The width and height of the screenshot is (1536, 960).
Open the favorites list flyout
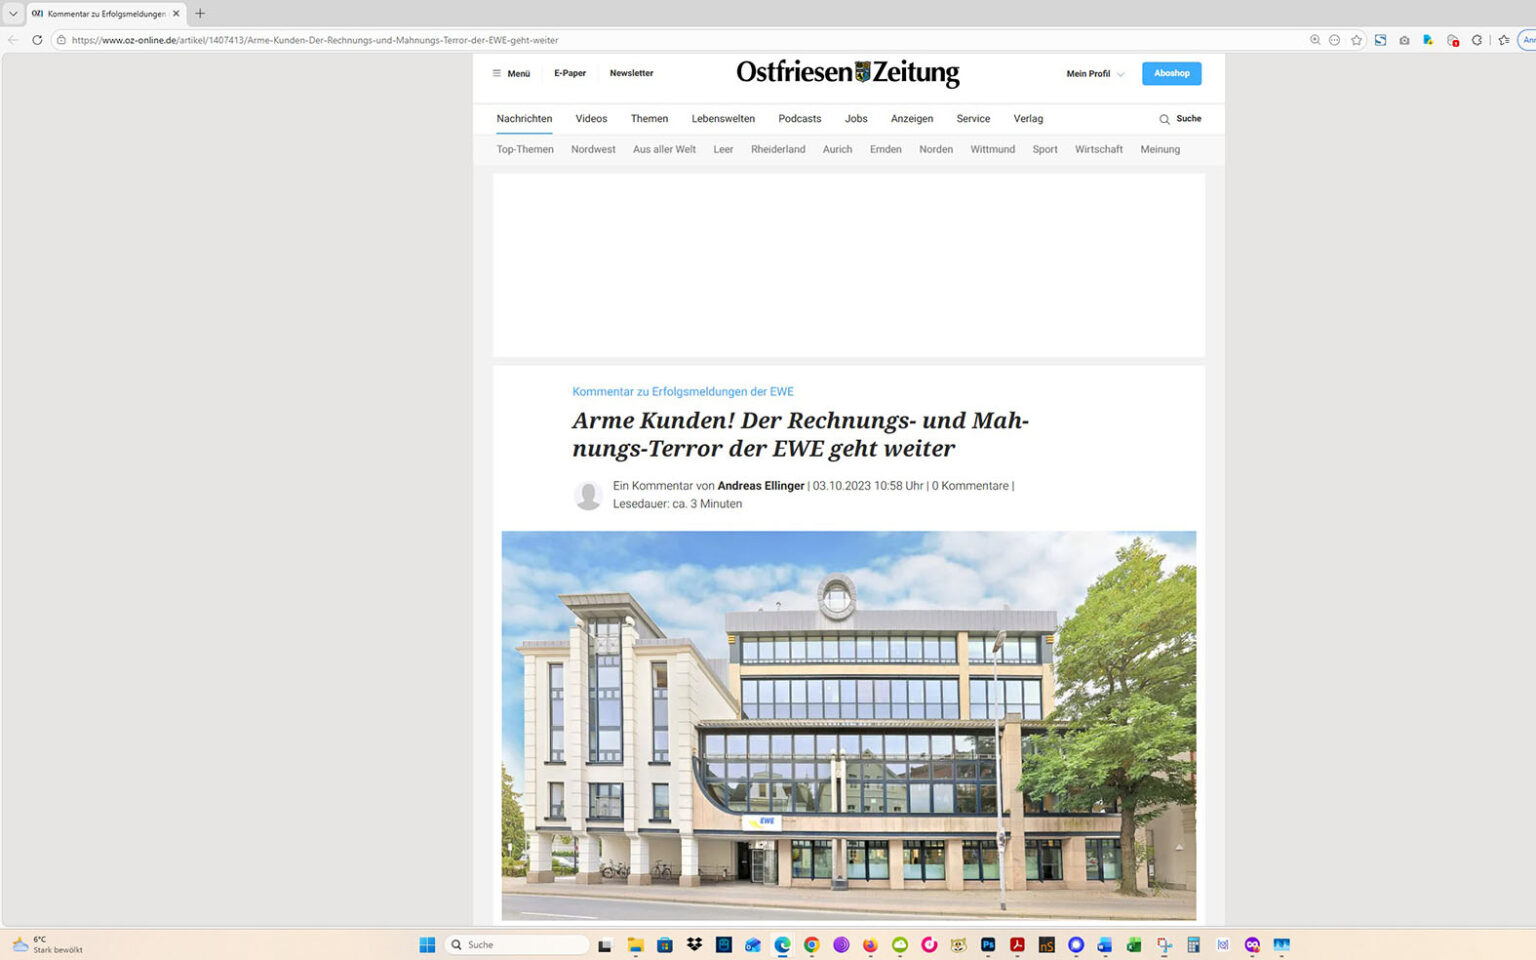(x=1504, y=40)
